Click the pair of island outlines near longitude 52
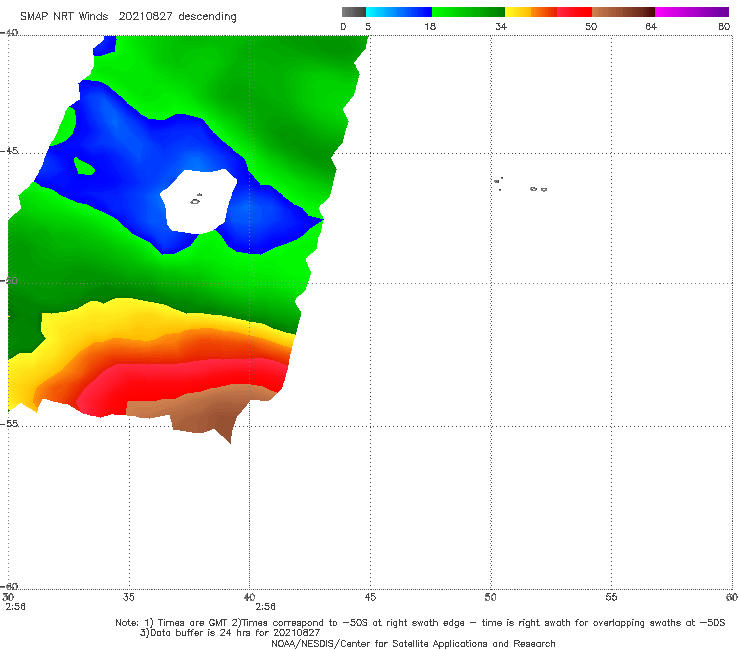The height and width of the screenshot is (650, 740). (x=538, y=189)
